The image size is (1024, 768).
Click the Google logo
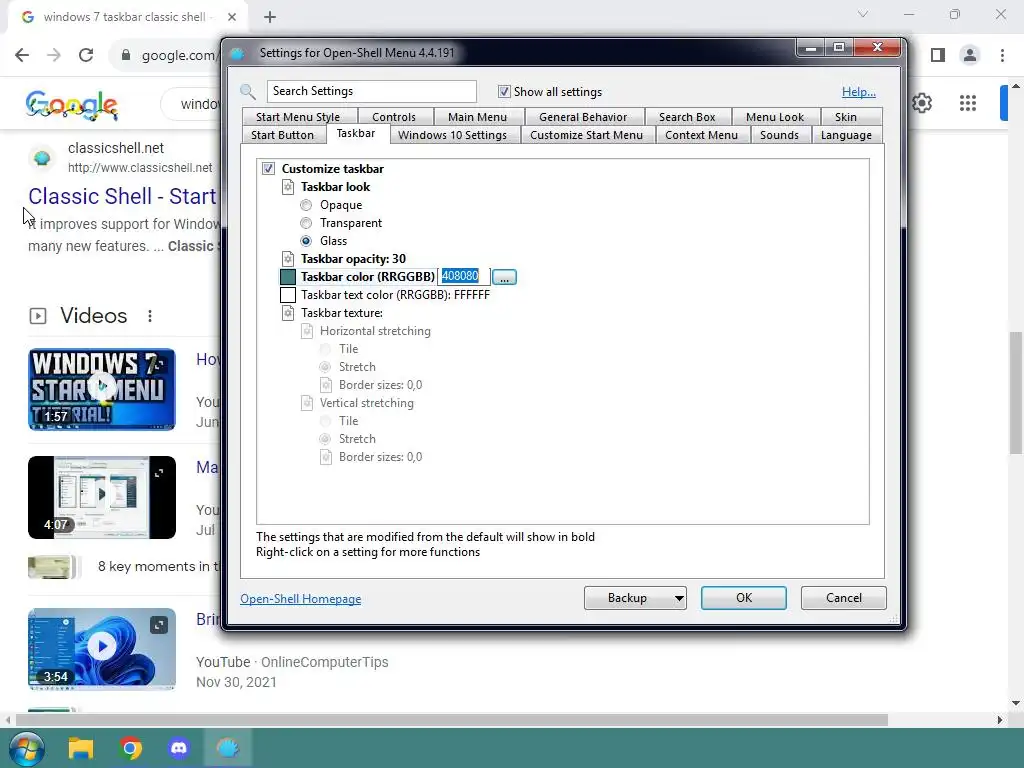click(x=72, y=104)
